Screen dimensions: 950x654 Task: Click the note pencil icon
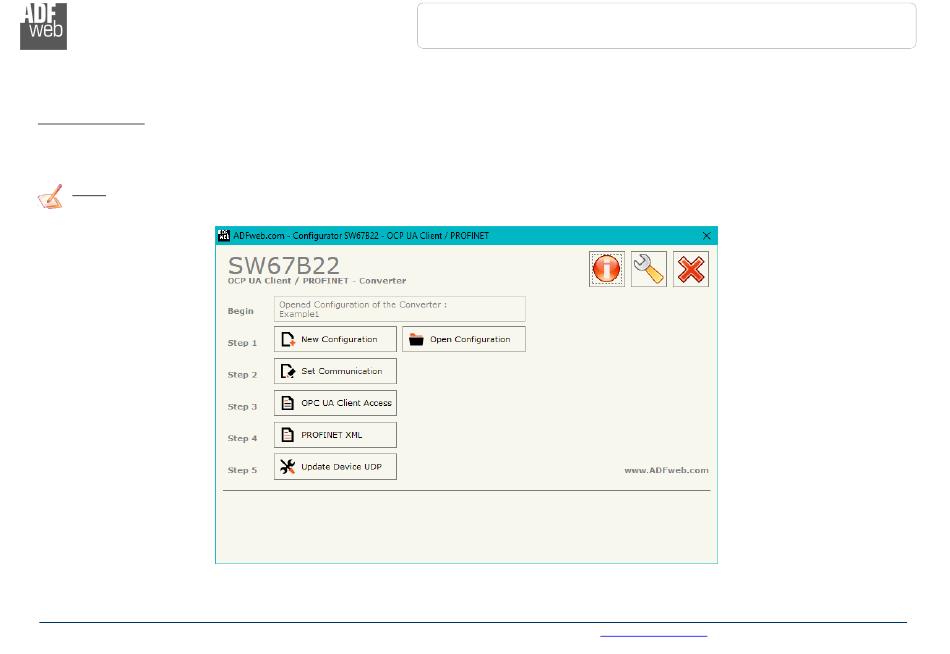(50, 197)
